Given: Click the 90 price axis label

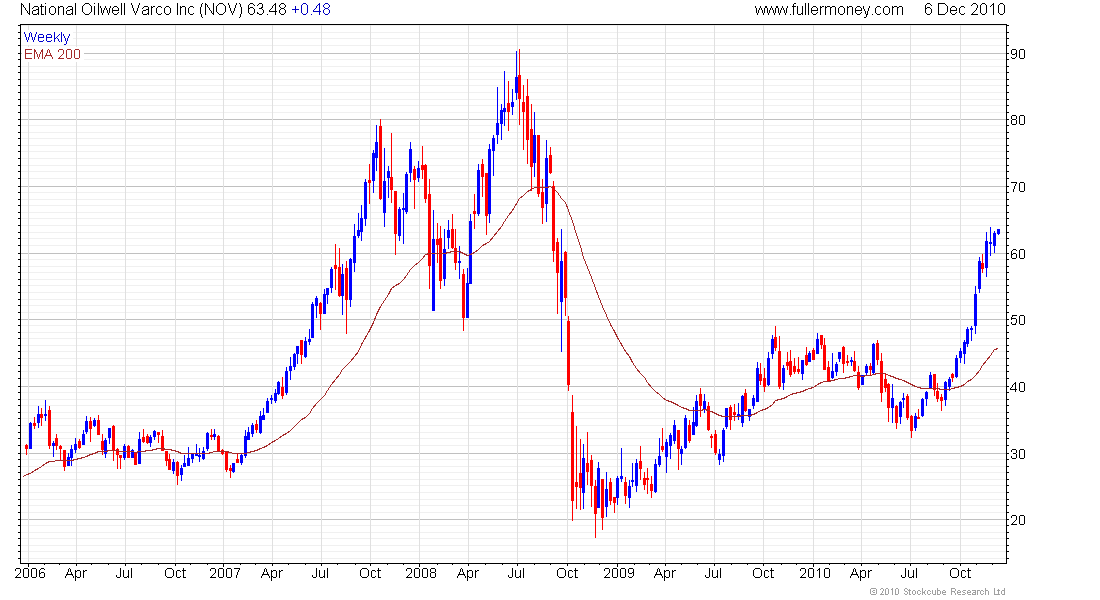Looking at the screenshot, I should click(x=1017, y=54).
